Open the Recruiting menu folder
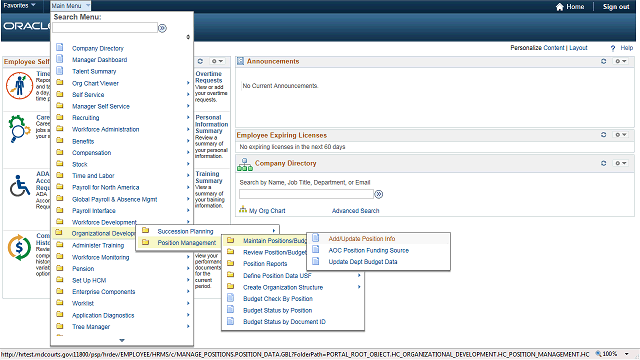Viewport: 640px width, 360px height. [85, 118]
